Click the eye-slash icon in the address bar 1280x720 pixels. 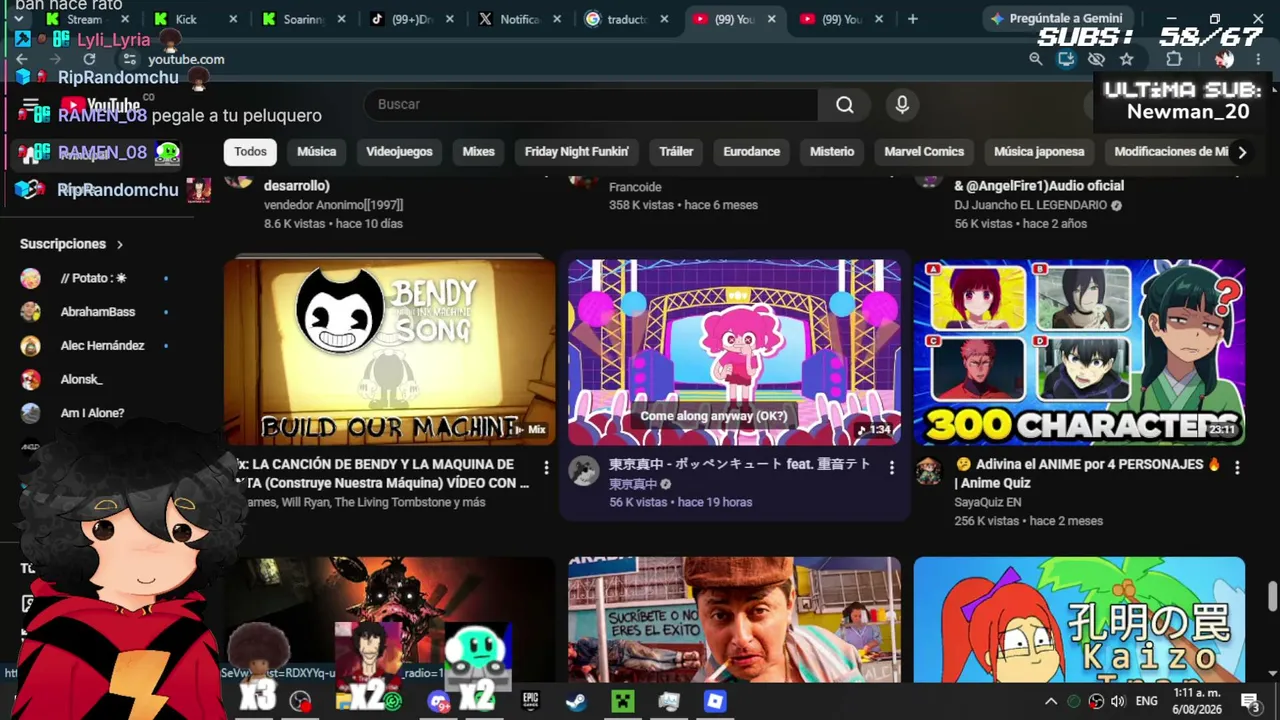(x=1096, y=59)
